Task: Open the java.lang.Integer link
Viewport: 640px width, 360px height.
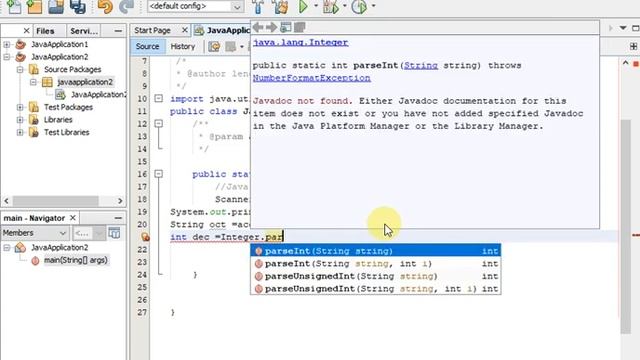Action: 300,42
